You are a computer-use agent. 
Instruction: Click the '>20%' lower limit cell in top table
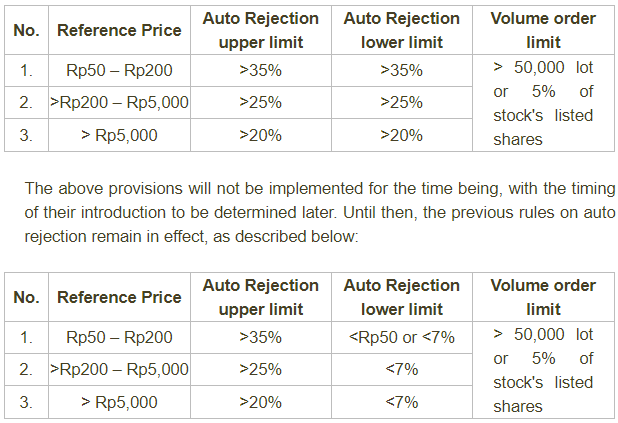tap(402, 135)
